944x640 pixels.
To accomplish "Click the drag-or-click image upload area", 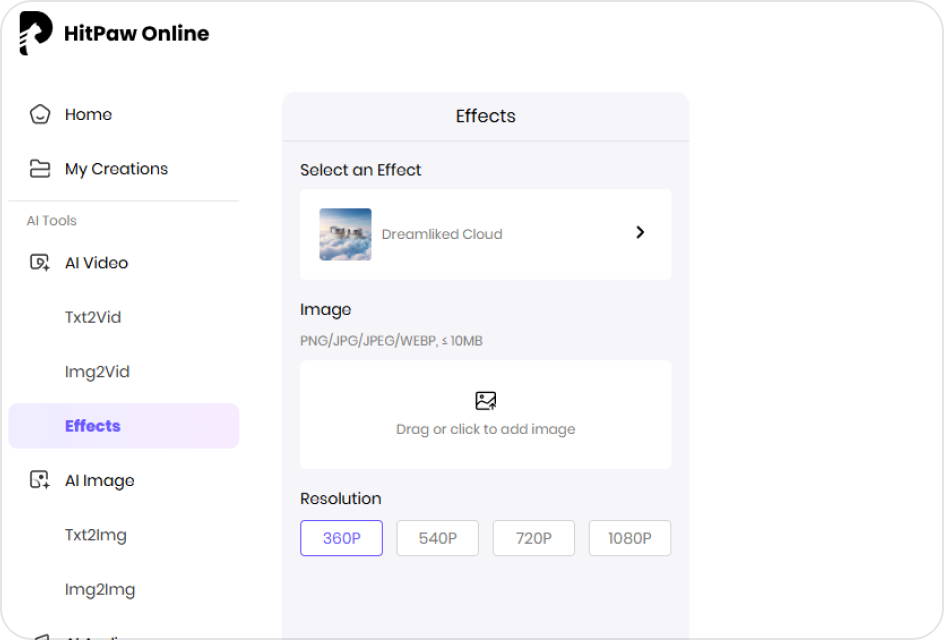I will pyautogui.click(x=485, y=414).
